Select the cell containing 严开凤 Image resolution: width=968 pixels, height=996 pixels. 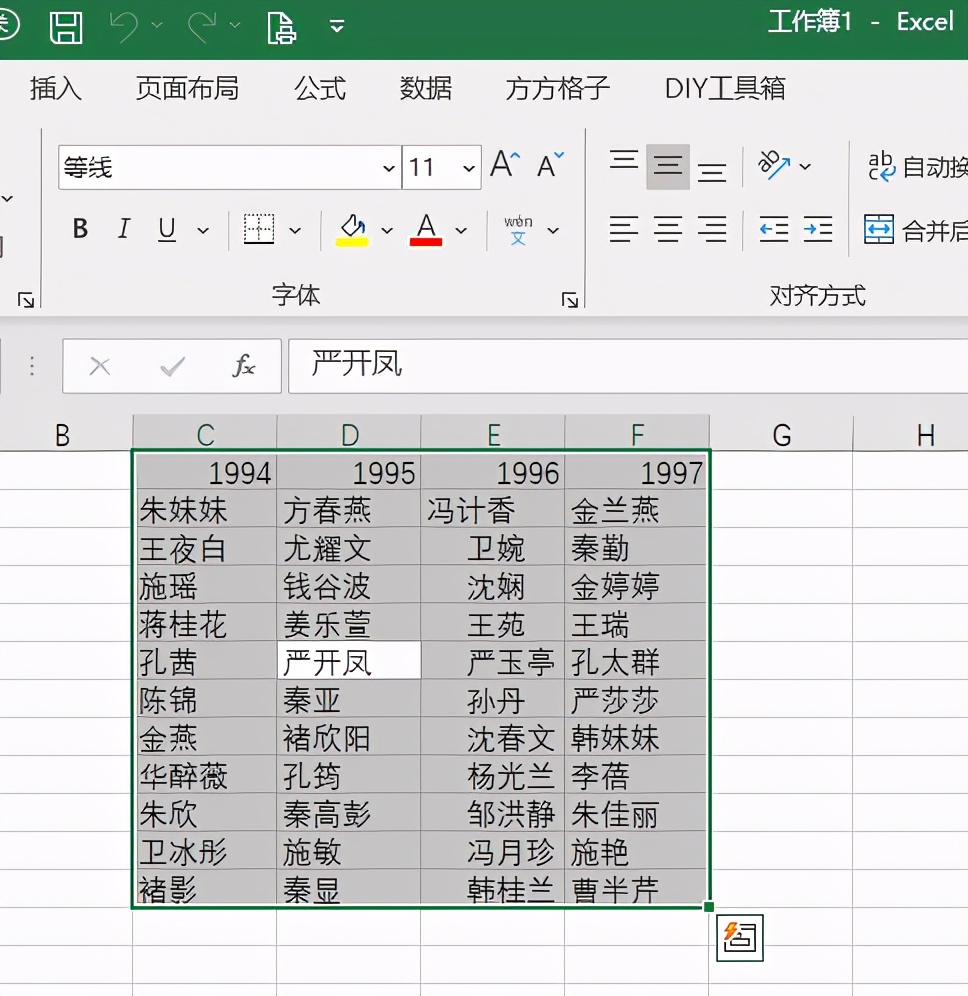[x=348, y=662]
